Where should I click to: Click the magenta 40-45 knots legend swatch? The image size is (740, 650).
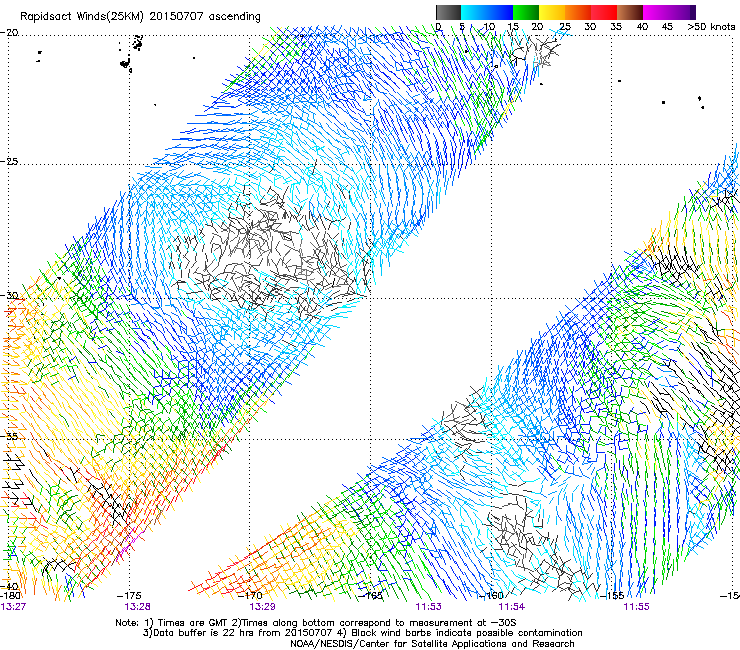(x=656, y=12)
